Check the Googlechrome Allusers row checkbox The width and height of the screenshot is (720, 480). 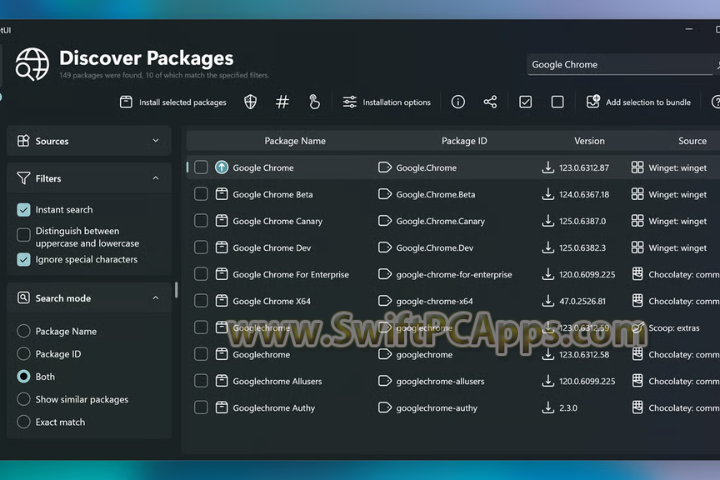click(x=201, y=381)
